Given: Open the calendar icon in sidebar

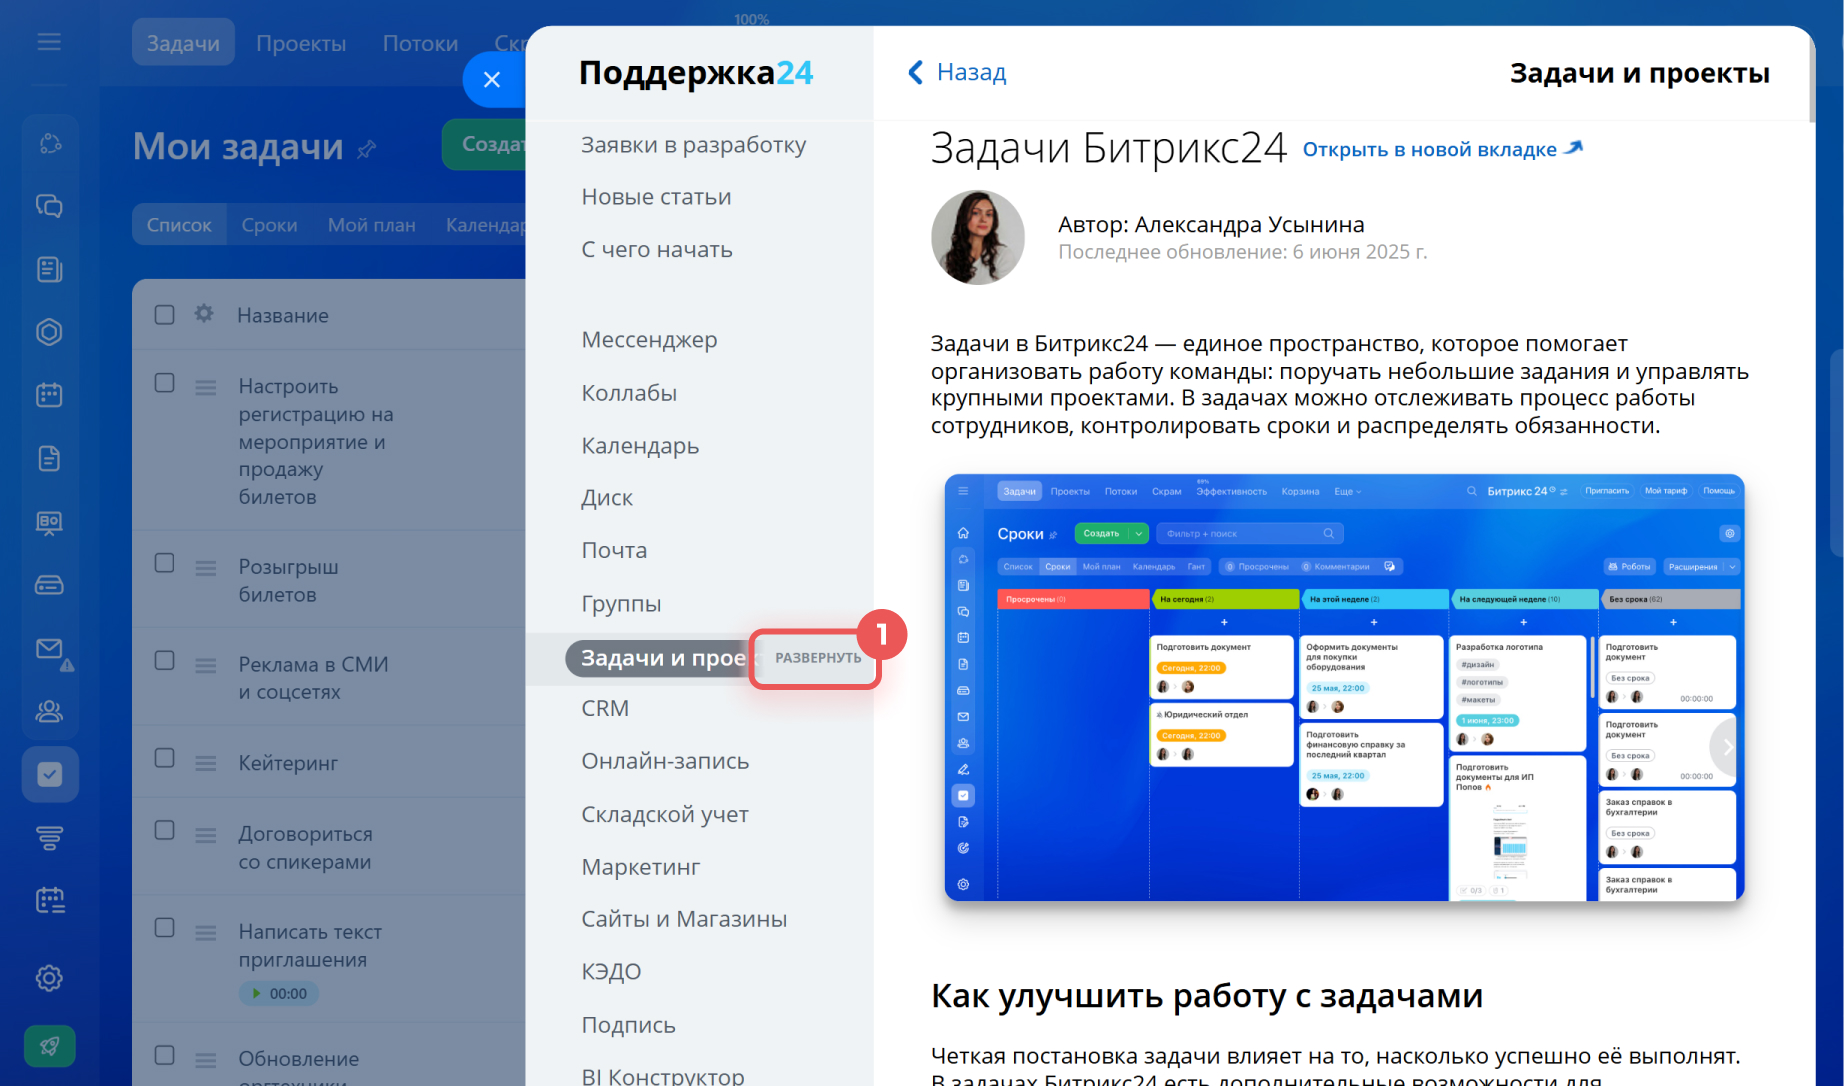Looking at the screenshot, I should [x=49, y=395].
